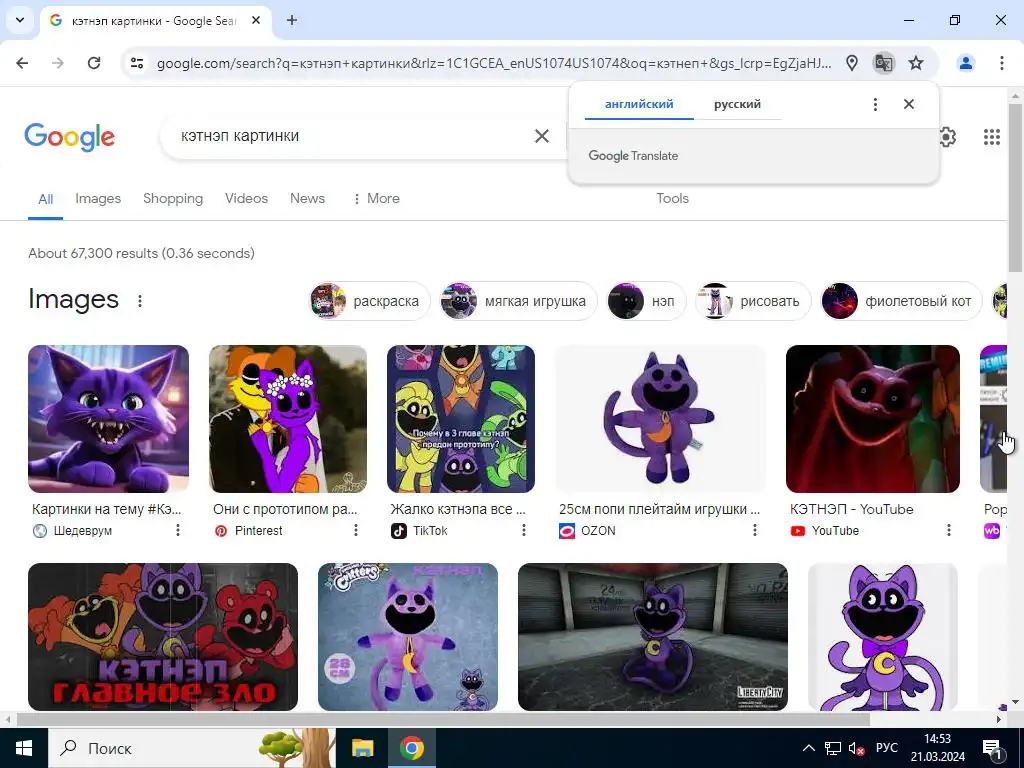
Task: Open Chrome's three-dot menu
Action: click(x=1001, y=63)
